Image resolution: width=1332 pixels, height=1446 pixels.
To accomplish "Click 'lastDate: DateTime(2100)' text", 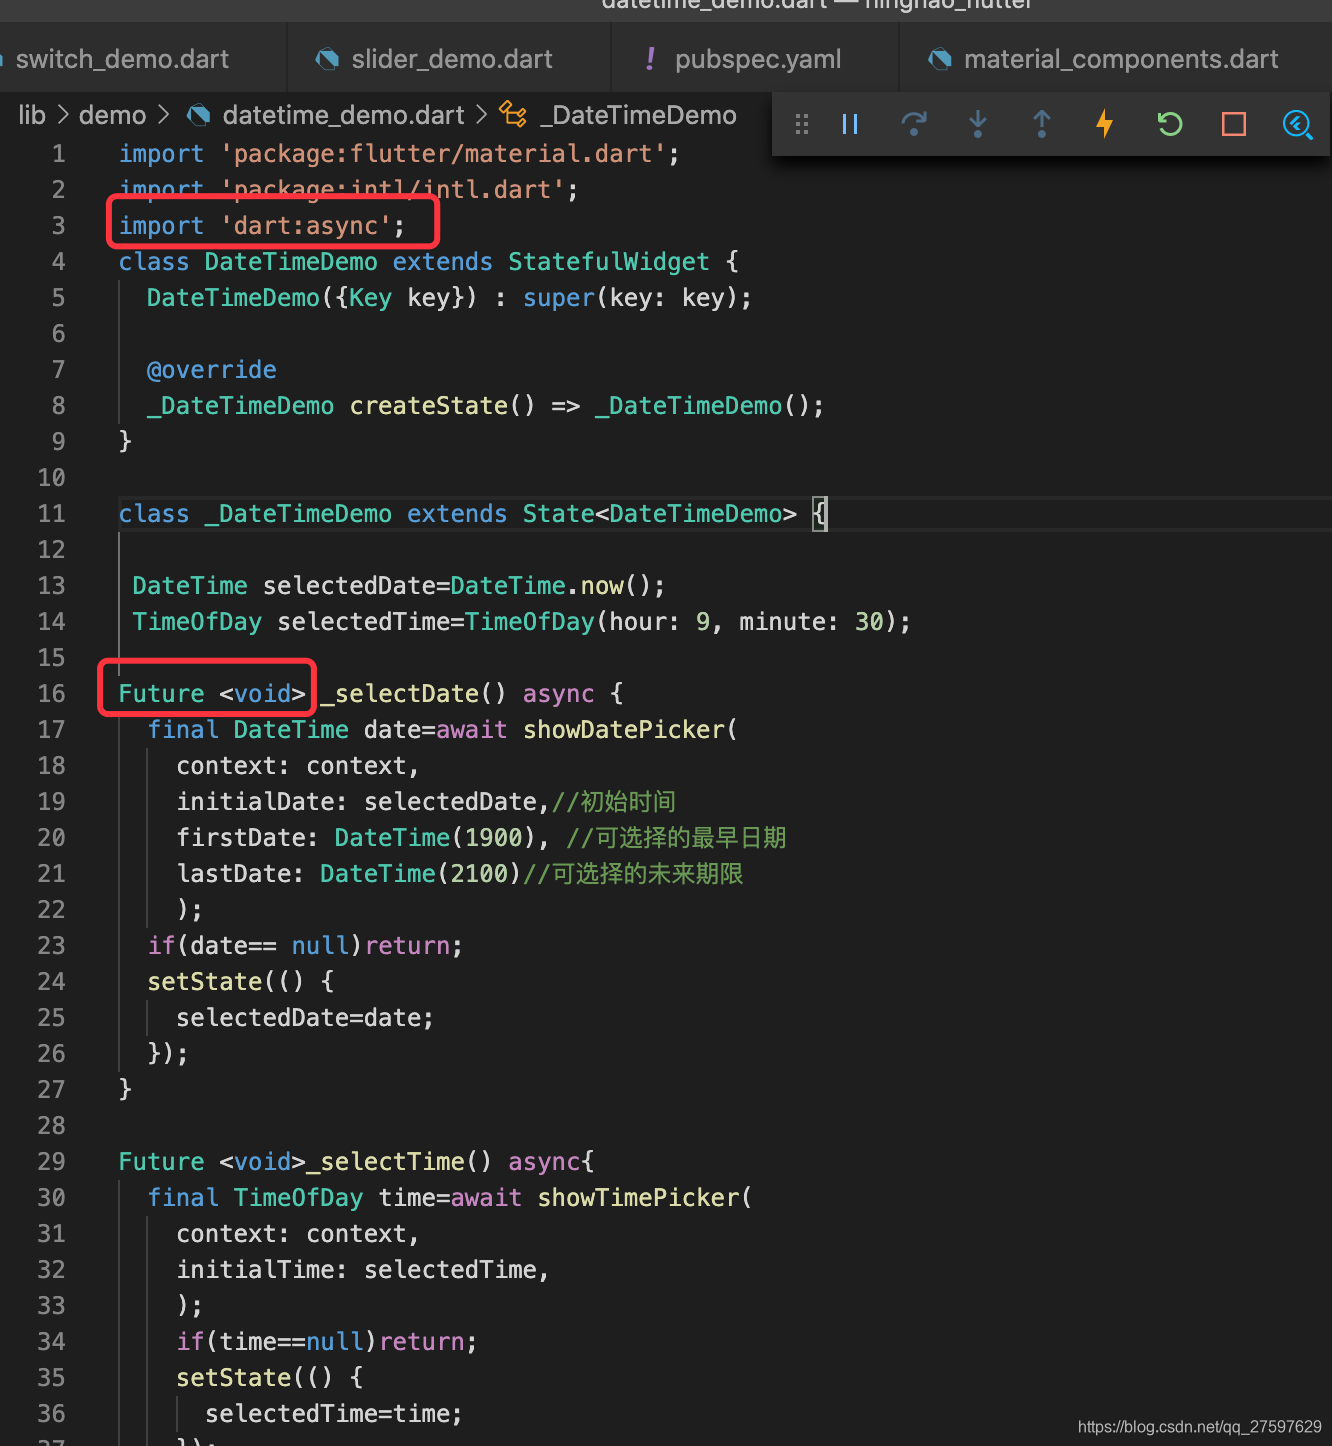I will 349,874.
